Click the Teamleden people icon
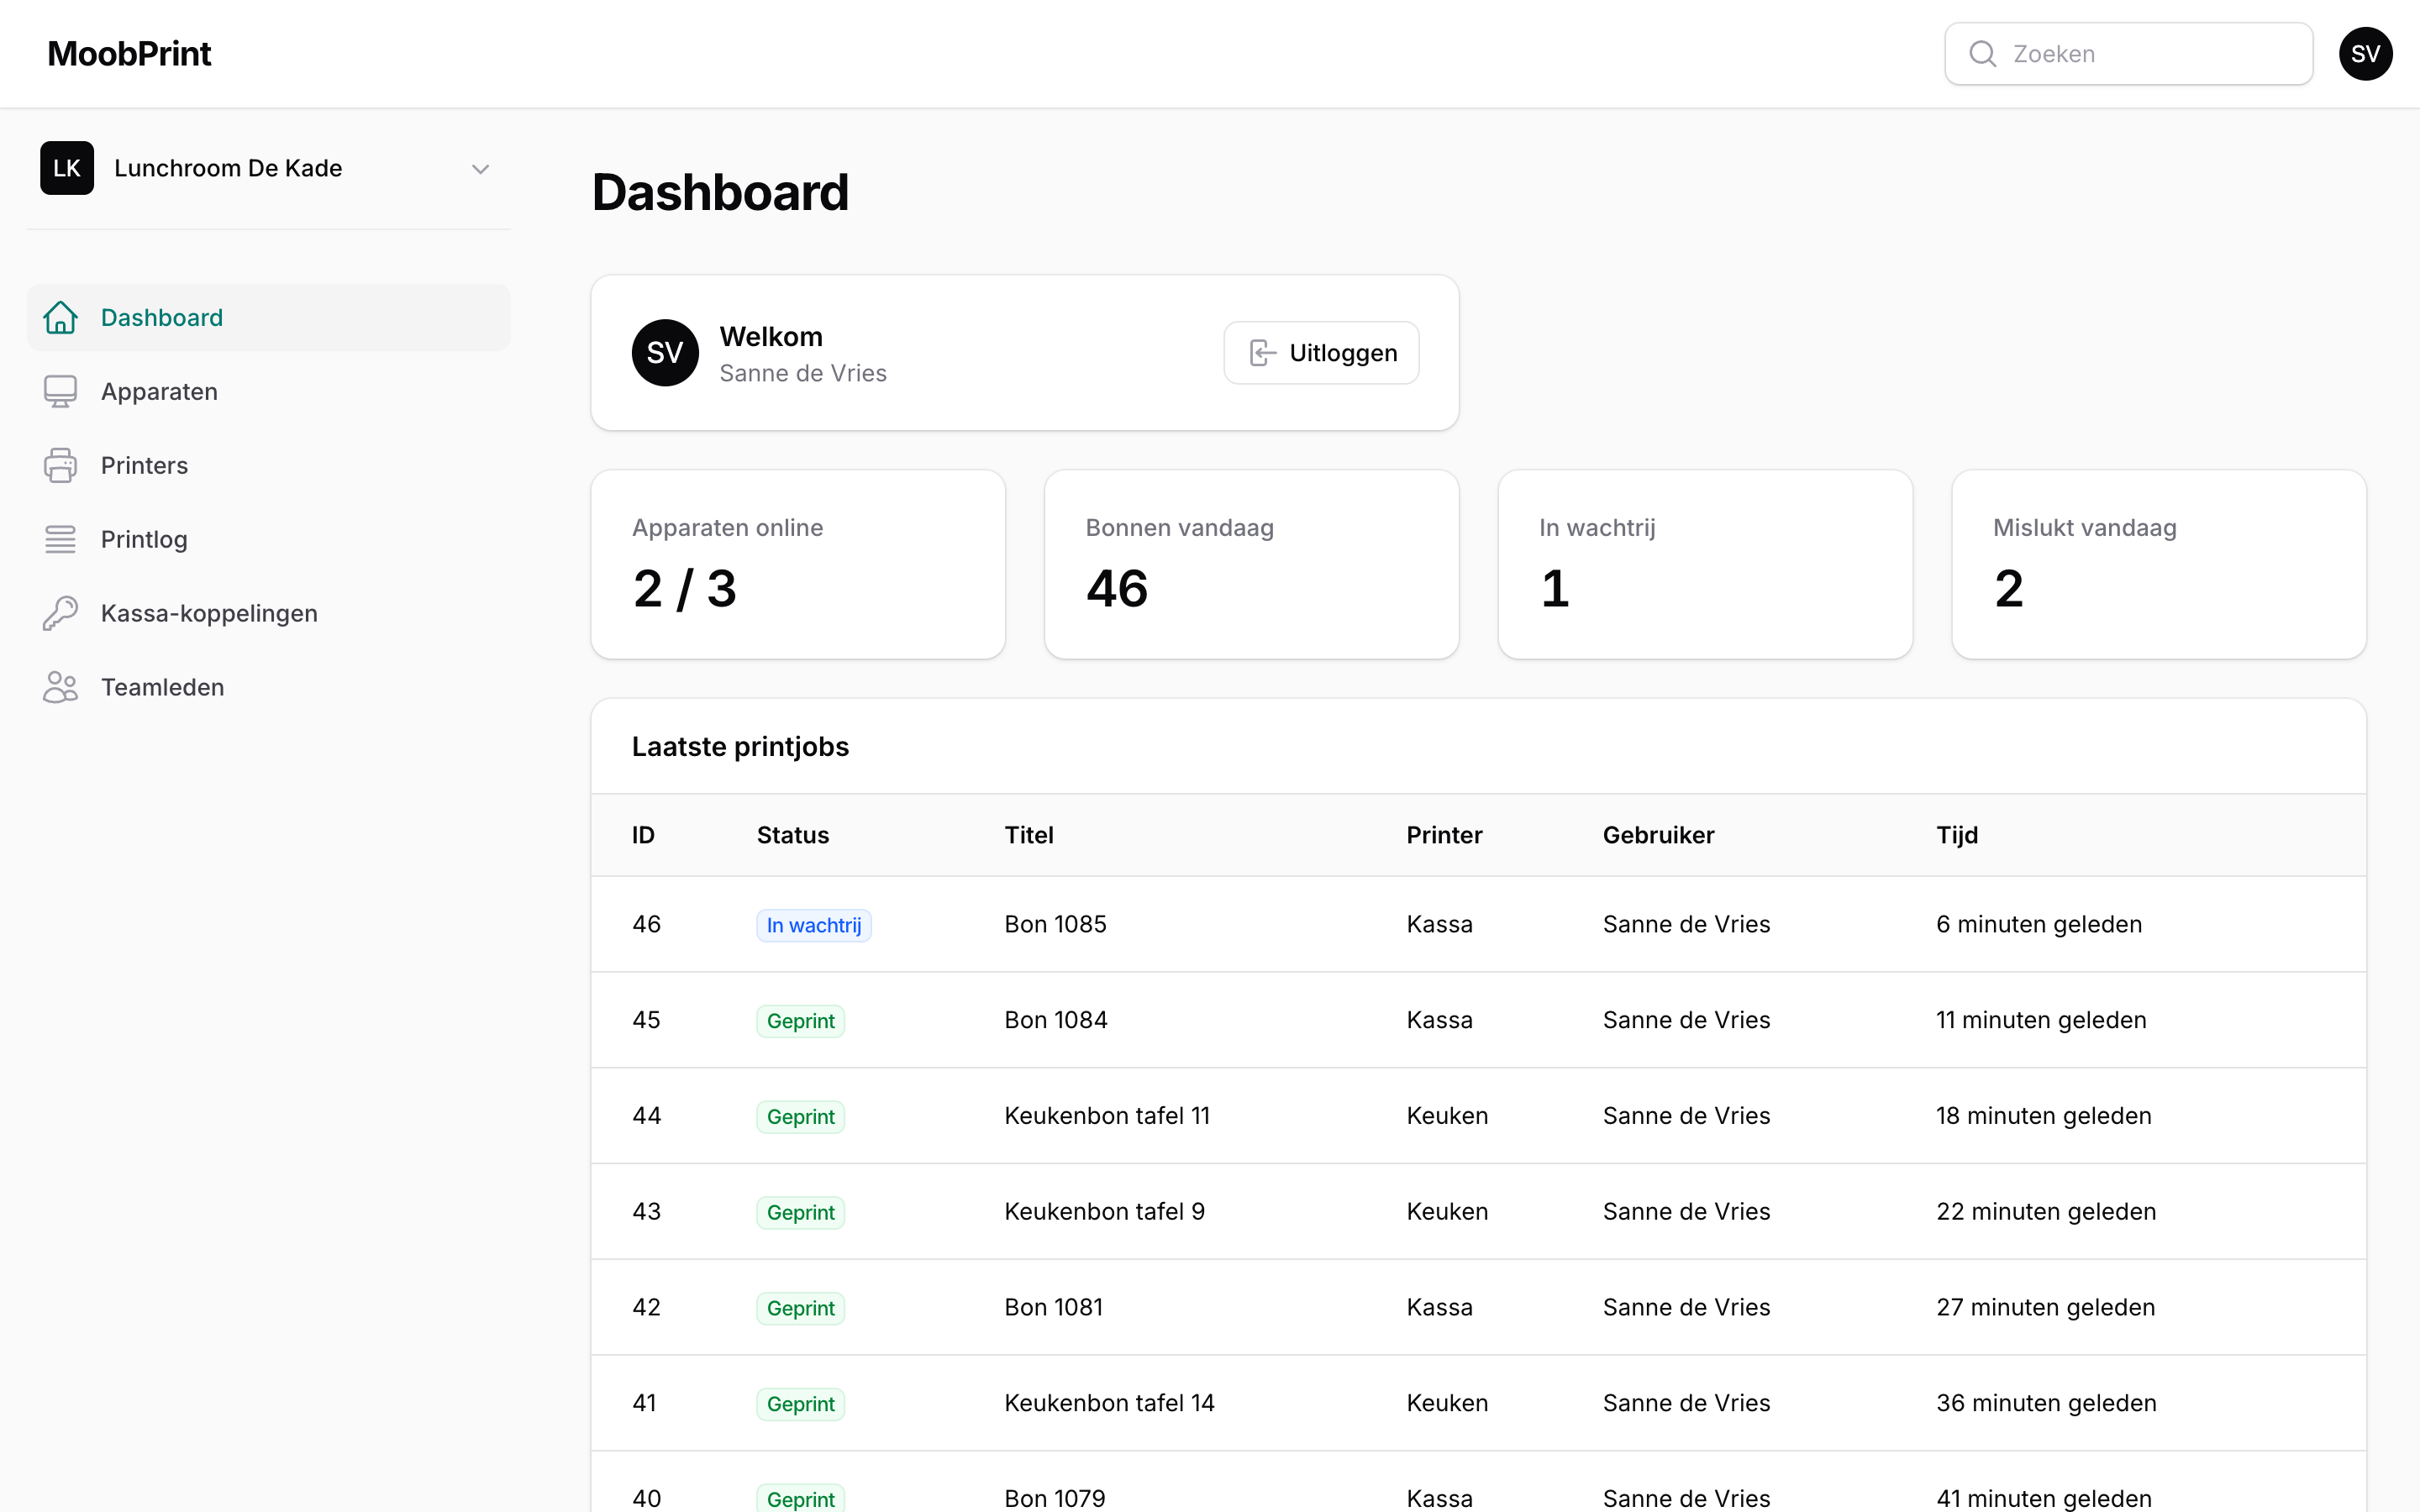Viewport: 2420px width, 1512px height. click(x=60, y=687)
